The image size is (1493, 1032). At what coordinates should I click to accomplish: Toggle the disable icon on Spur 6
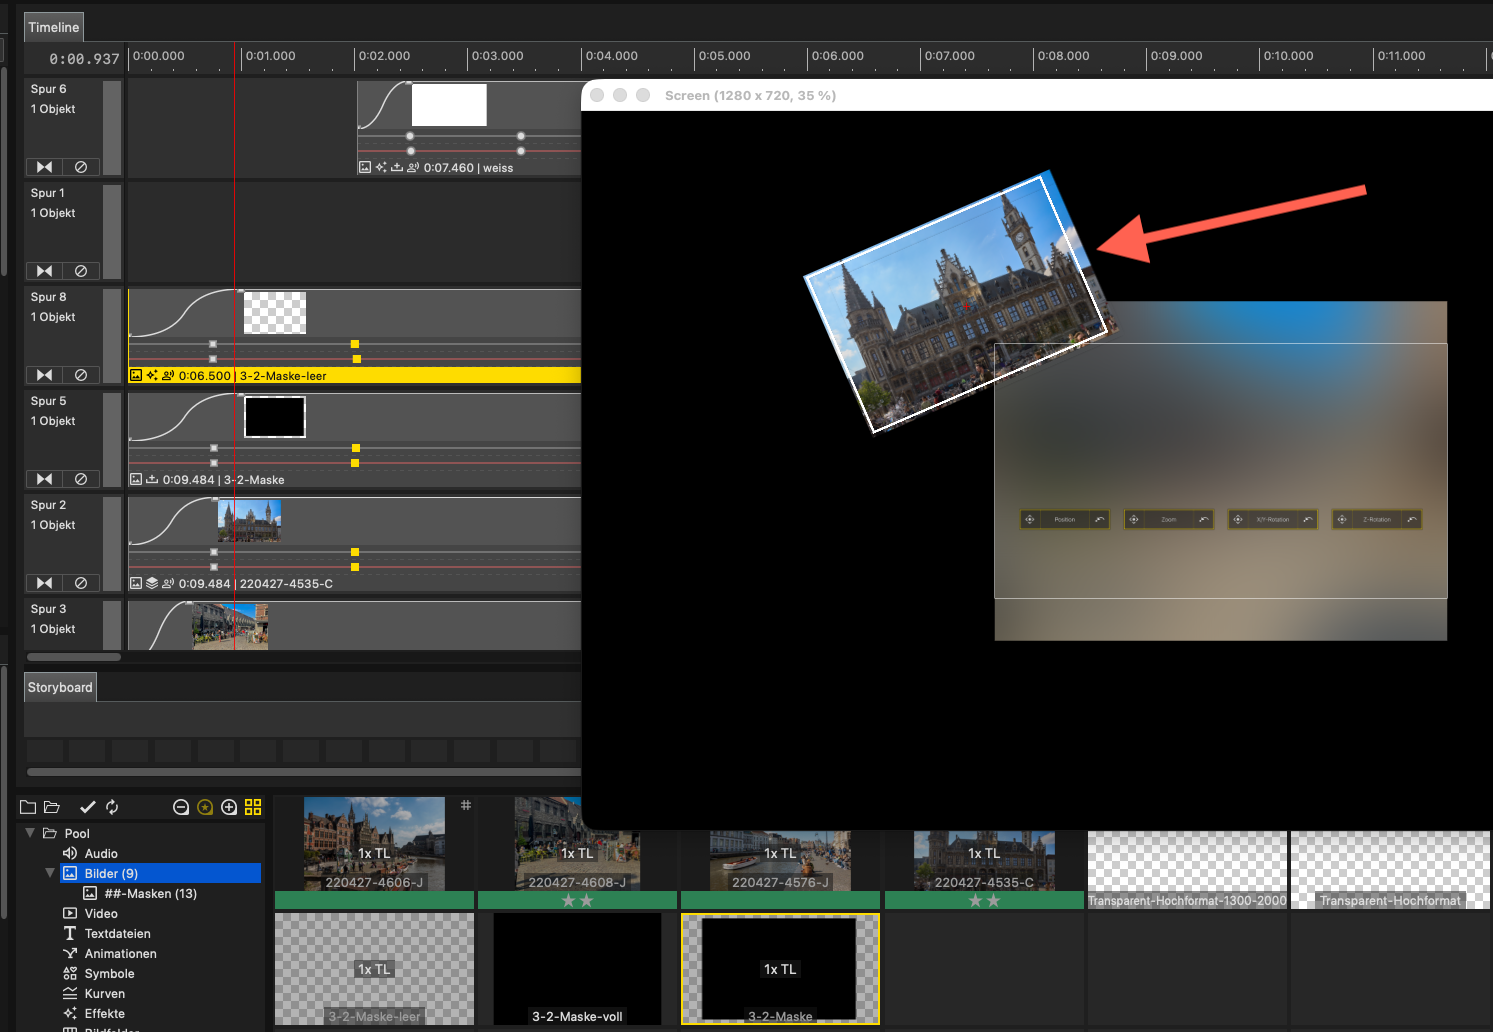[x=81, y=167]
